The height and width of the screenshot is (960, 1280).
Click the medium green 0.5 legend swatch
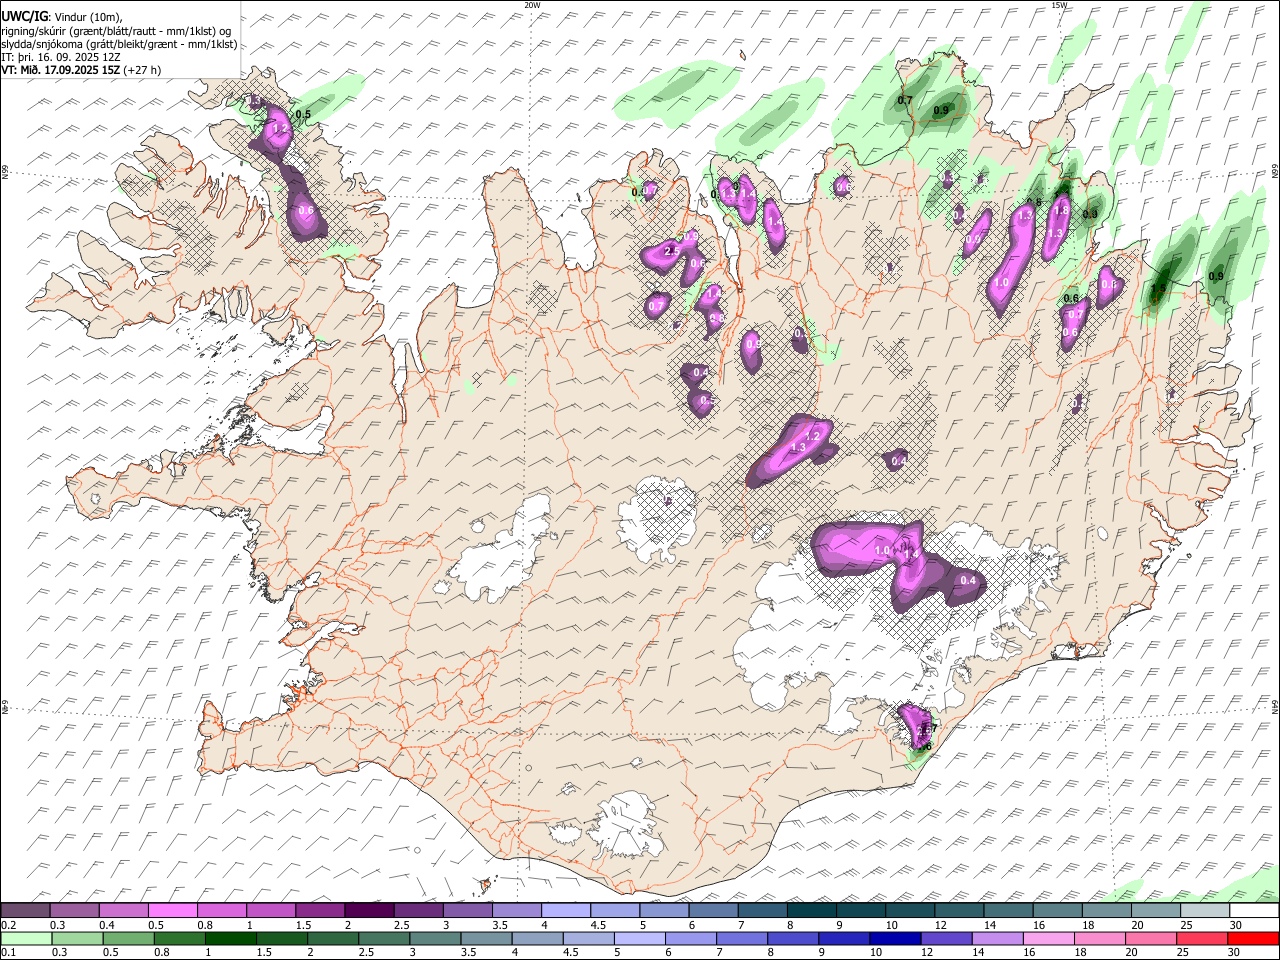click(x=128, y=939)
